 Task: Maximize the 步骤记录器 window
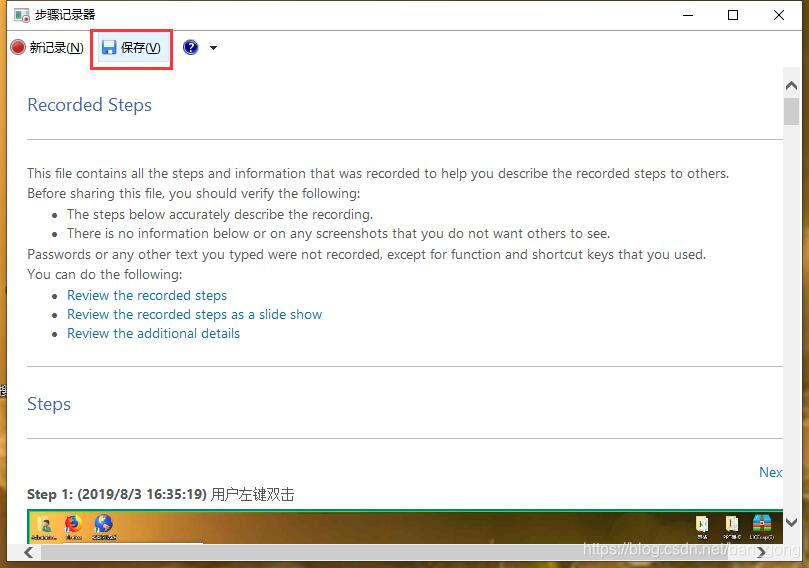pos(733,15)
